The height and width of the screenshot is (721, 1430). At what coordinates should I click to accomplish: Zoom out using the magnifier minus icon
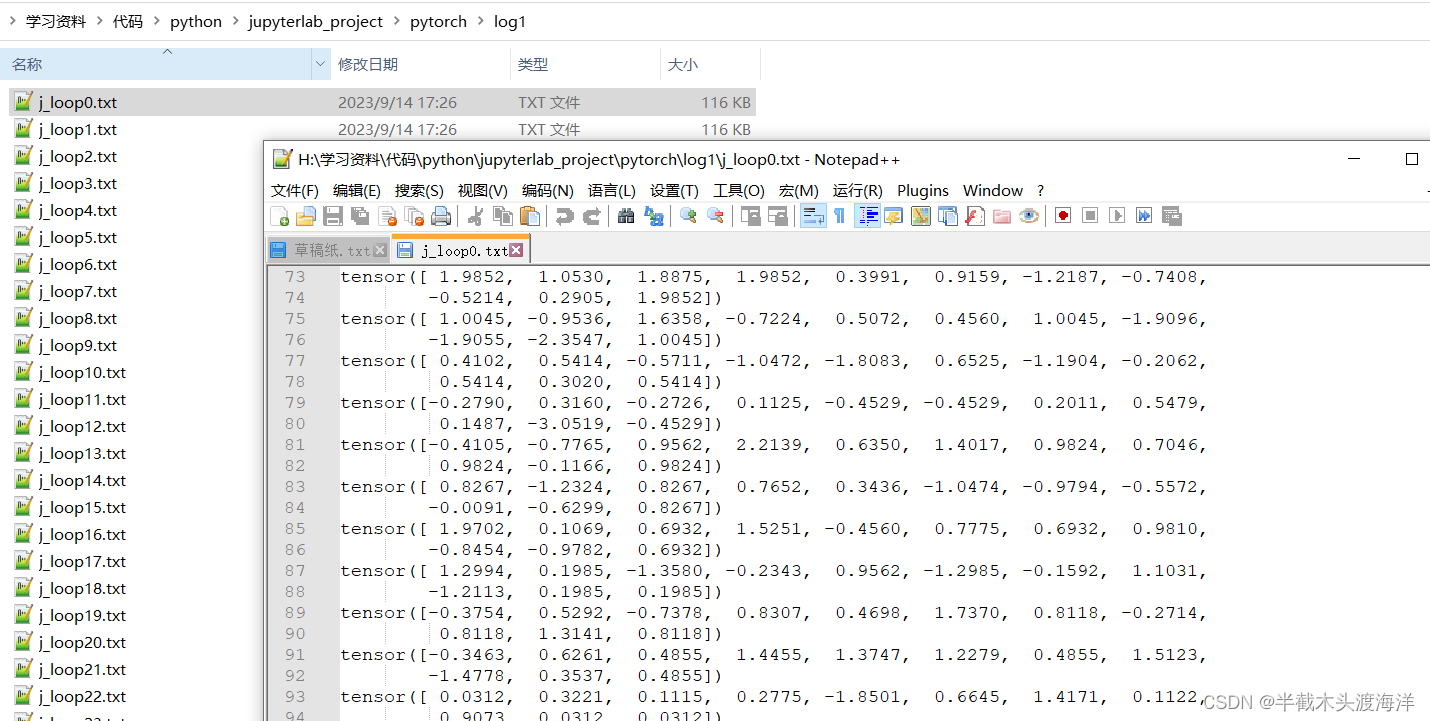coord(715,216)
